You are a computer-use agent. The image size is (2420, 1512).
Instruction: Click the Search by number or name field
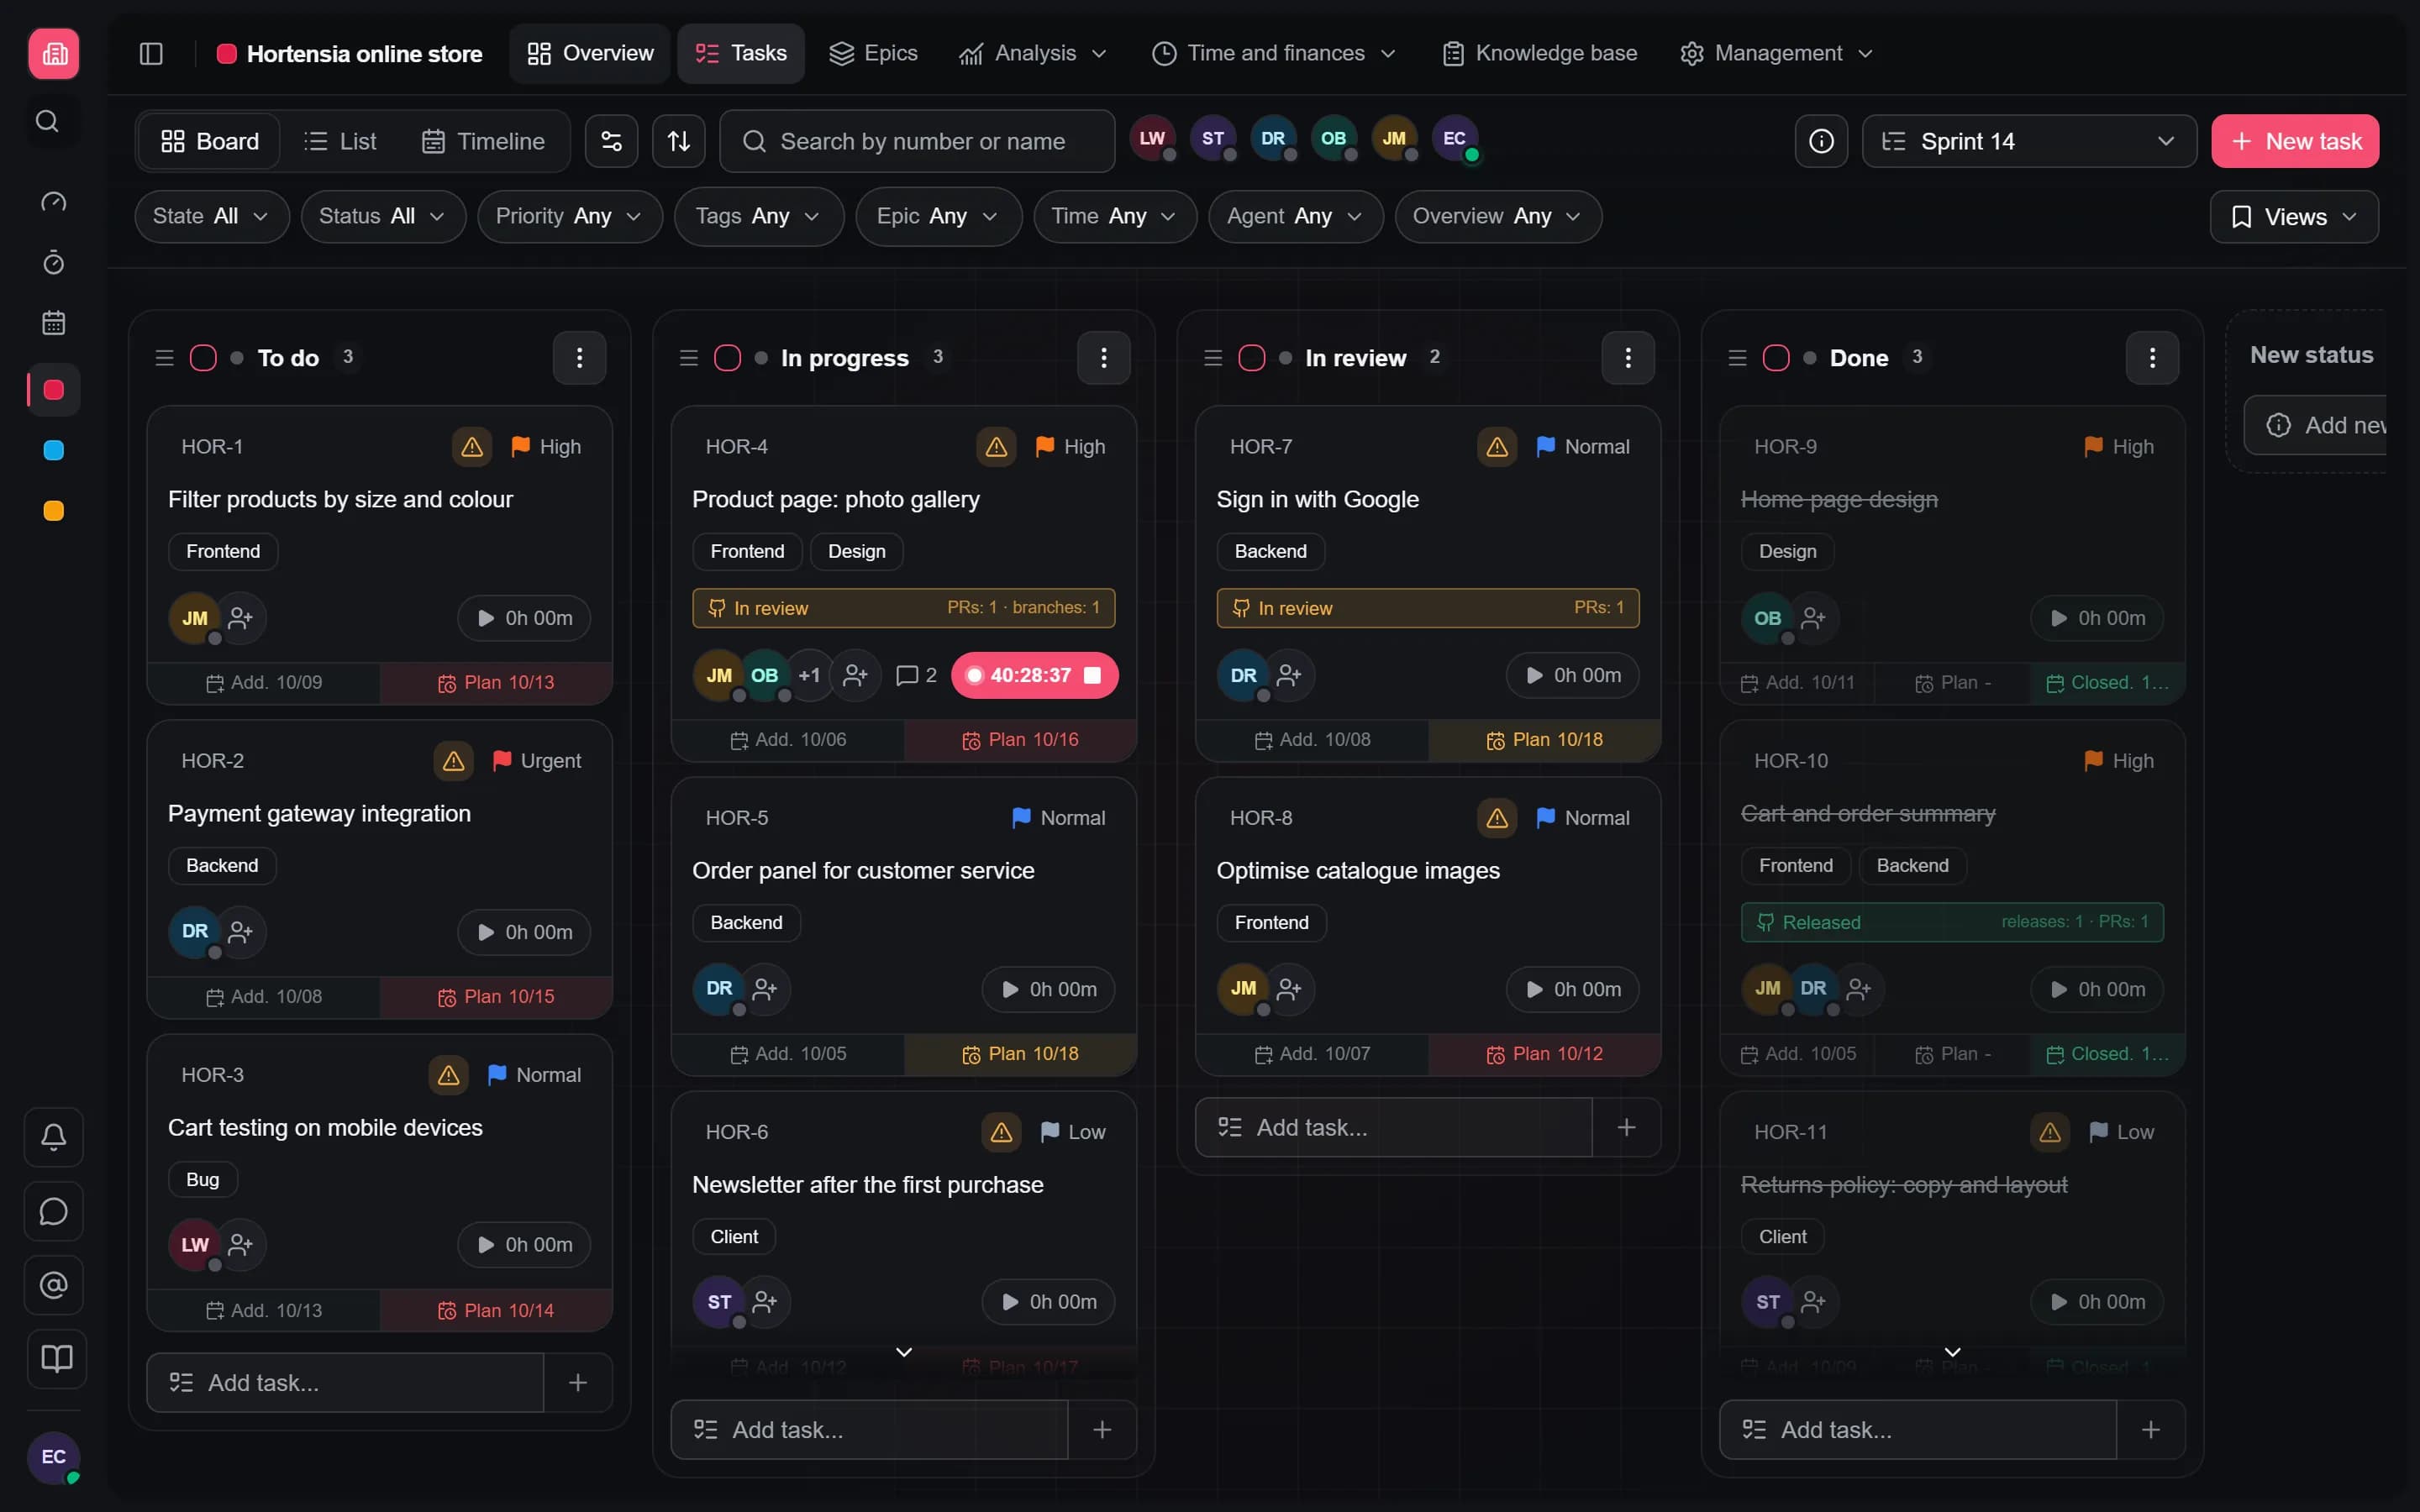917,141
